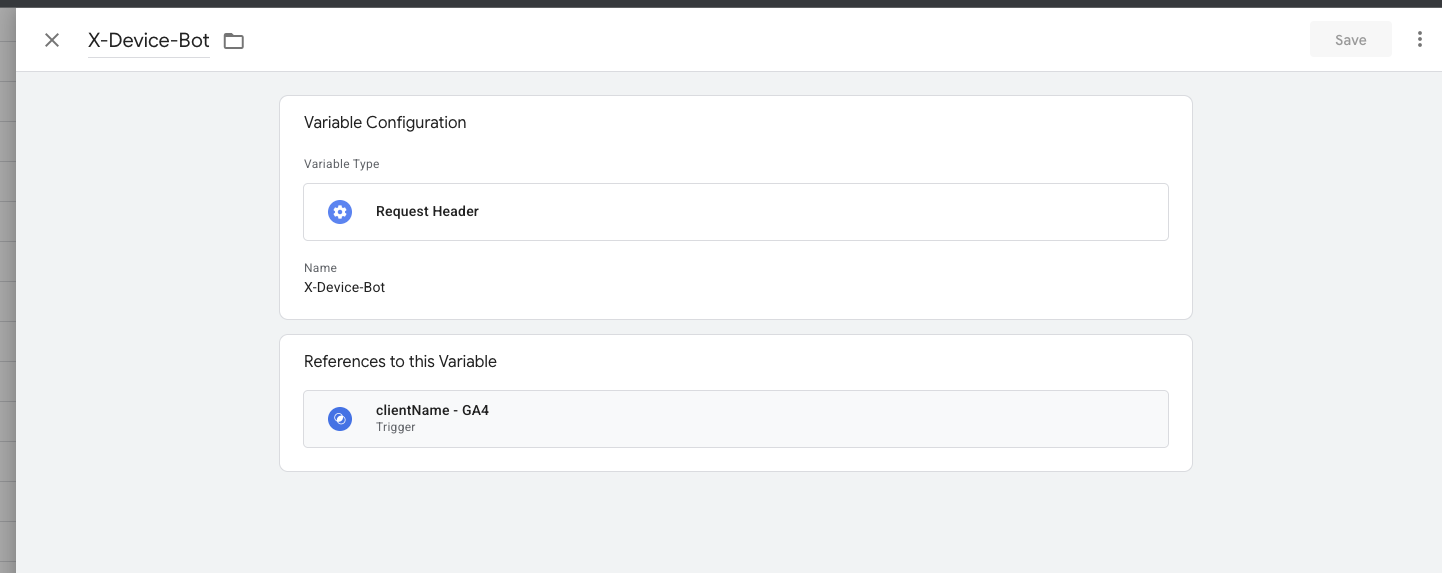
Task: Click the References to this Variable heading
Action: click(x=400, y=362)
